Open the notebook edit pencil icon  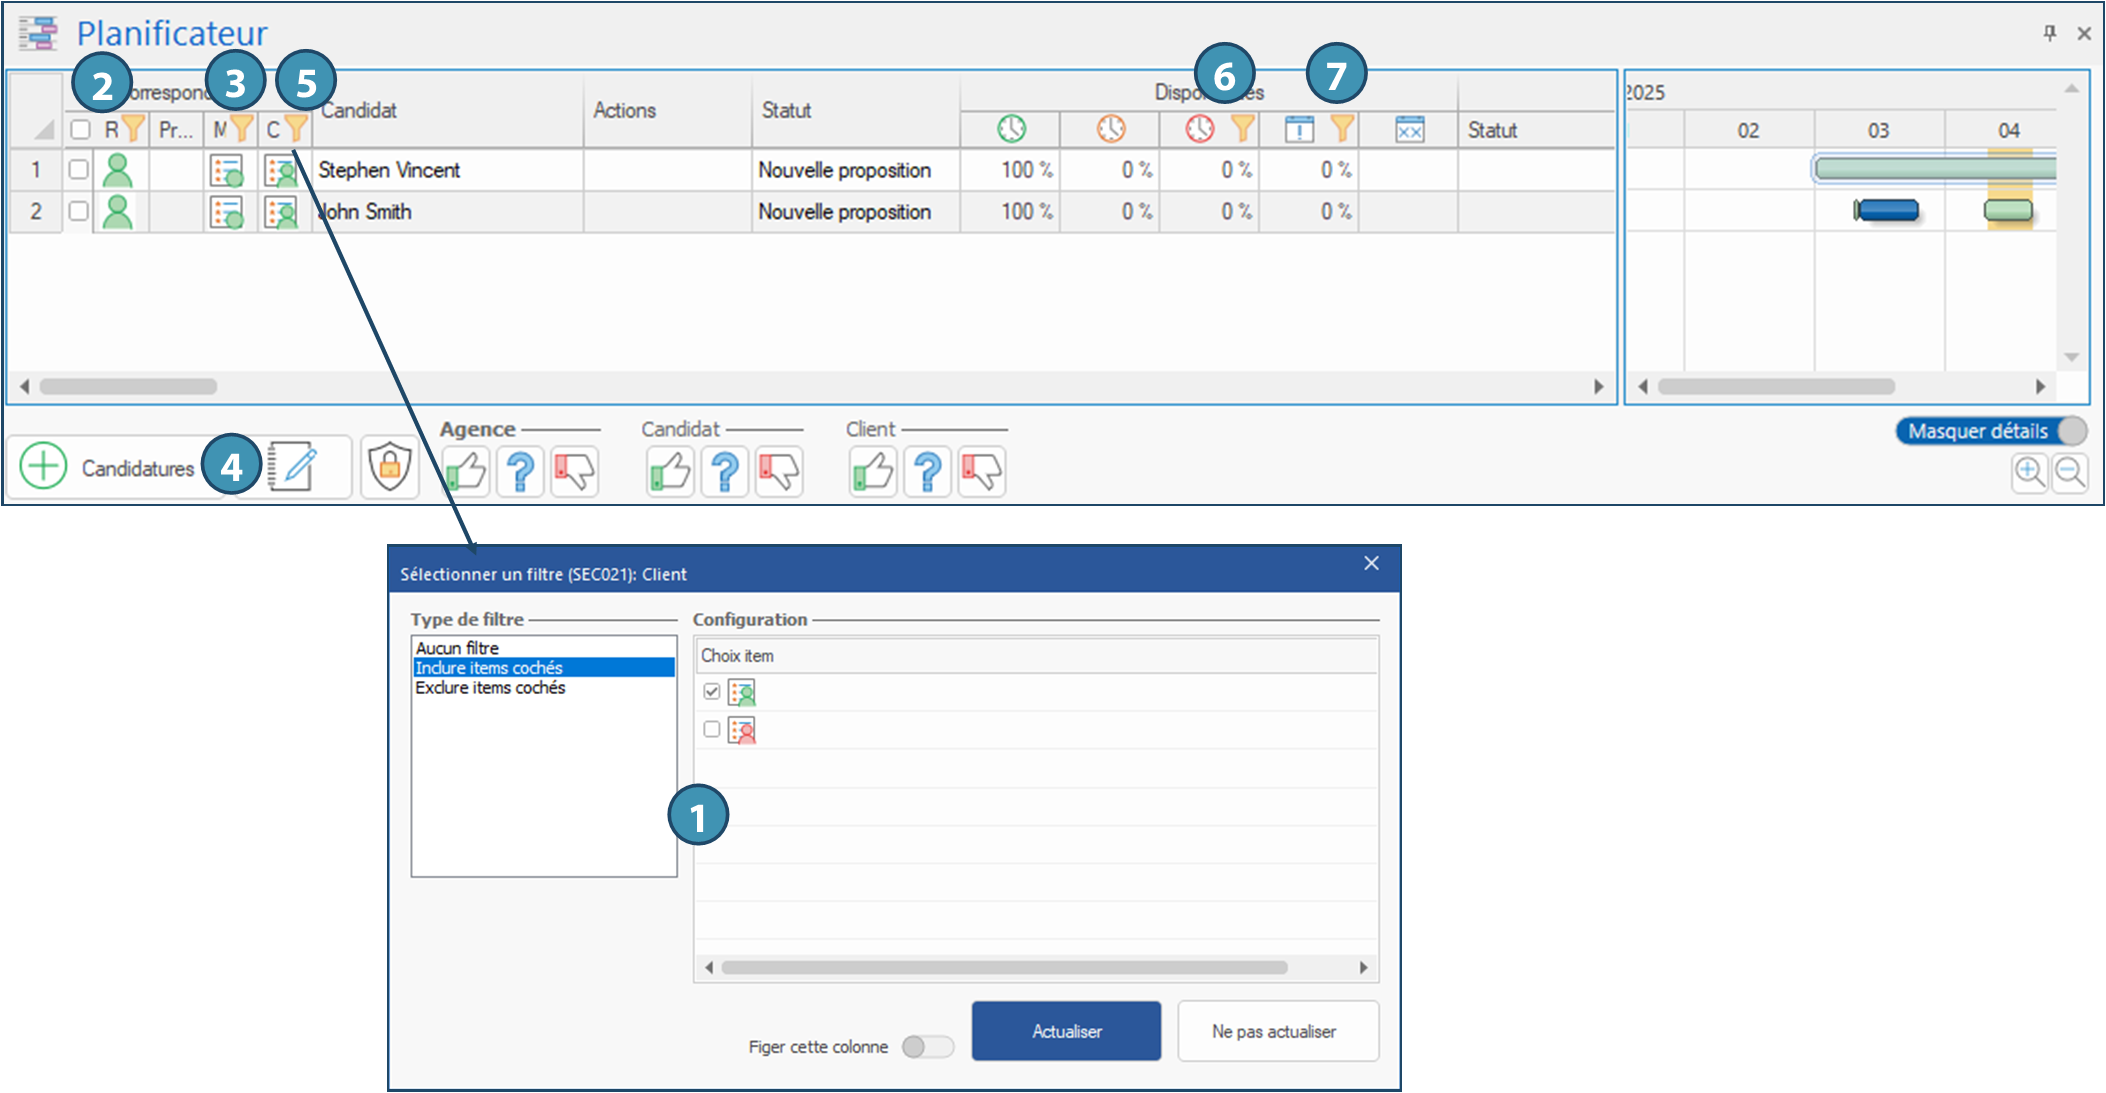293,466
